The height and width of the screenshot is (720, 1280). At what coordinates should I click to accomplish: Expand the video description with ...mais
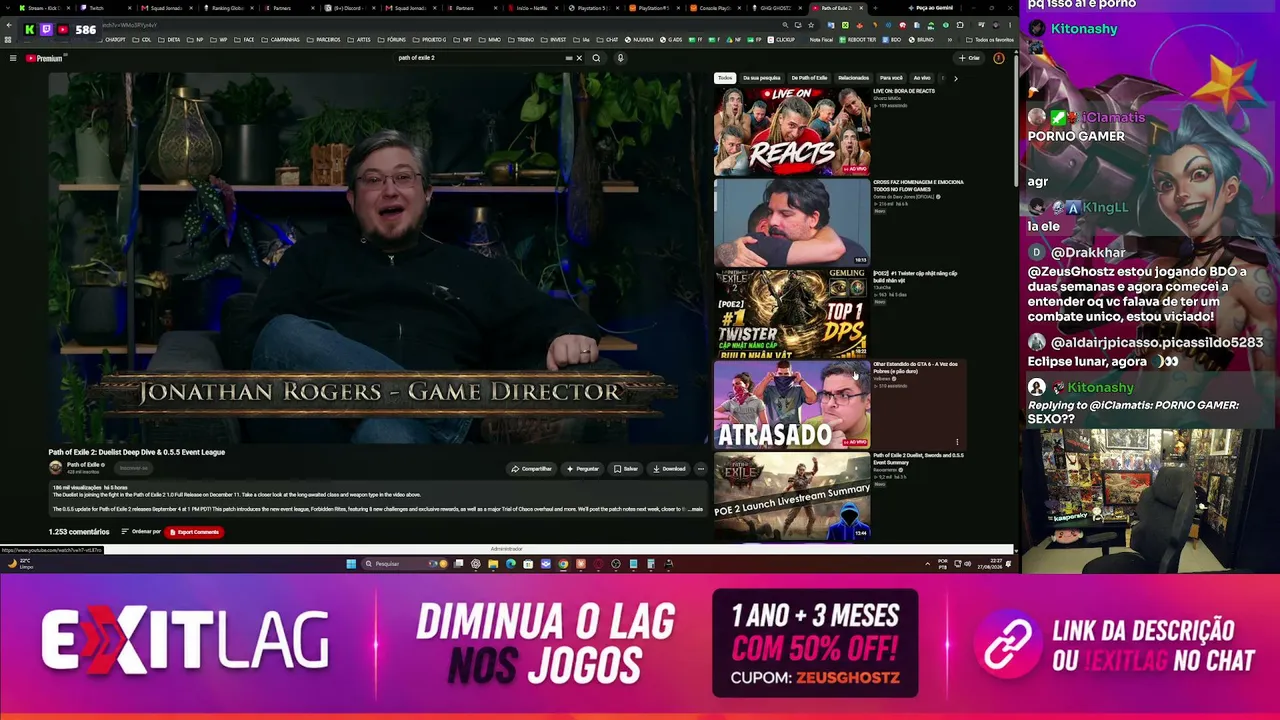tap(696, 509)
